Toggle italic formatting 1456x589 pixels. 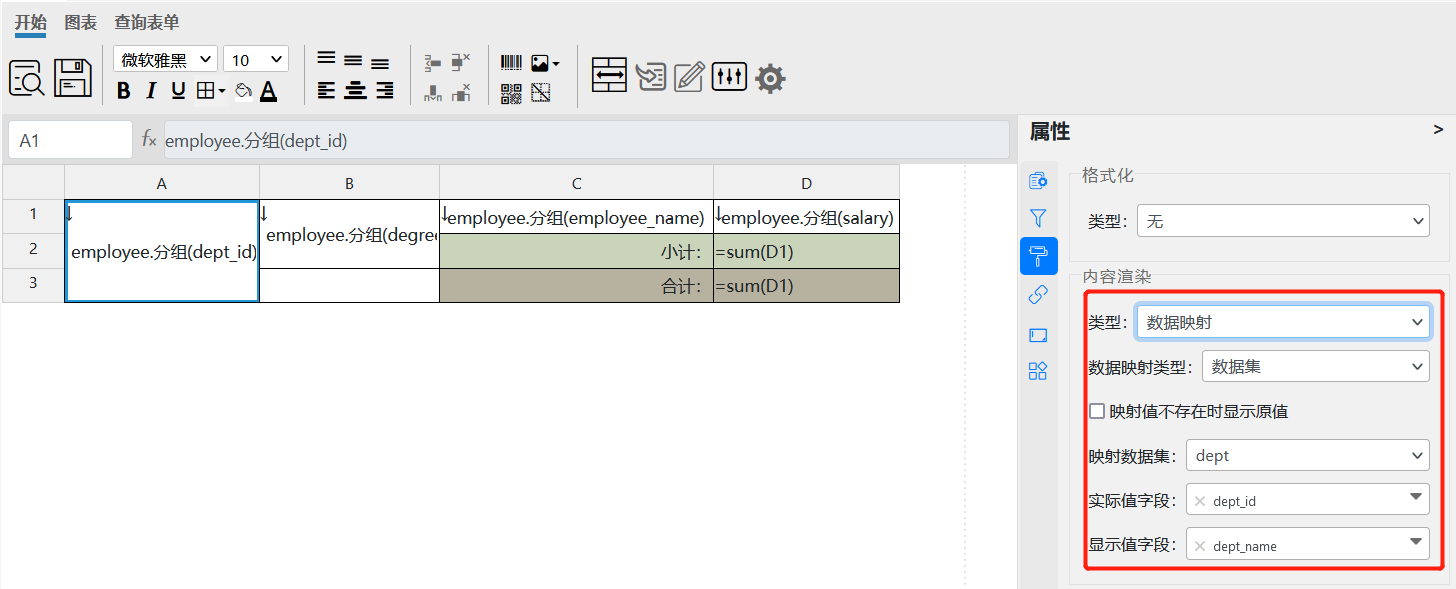pyautogui.click(x=151, y=91)
